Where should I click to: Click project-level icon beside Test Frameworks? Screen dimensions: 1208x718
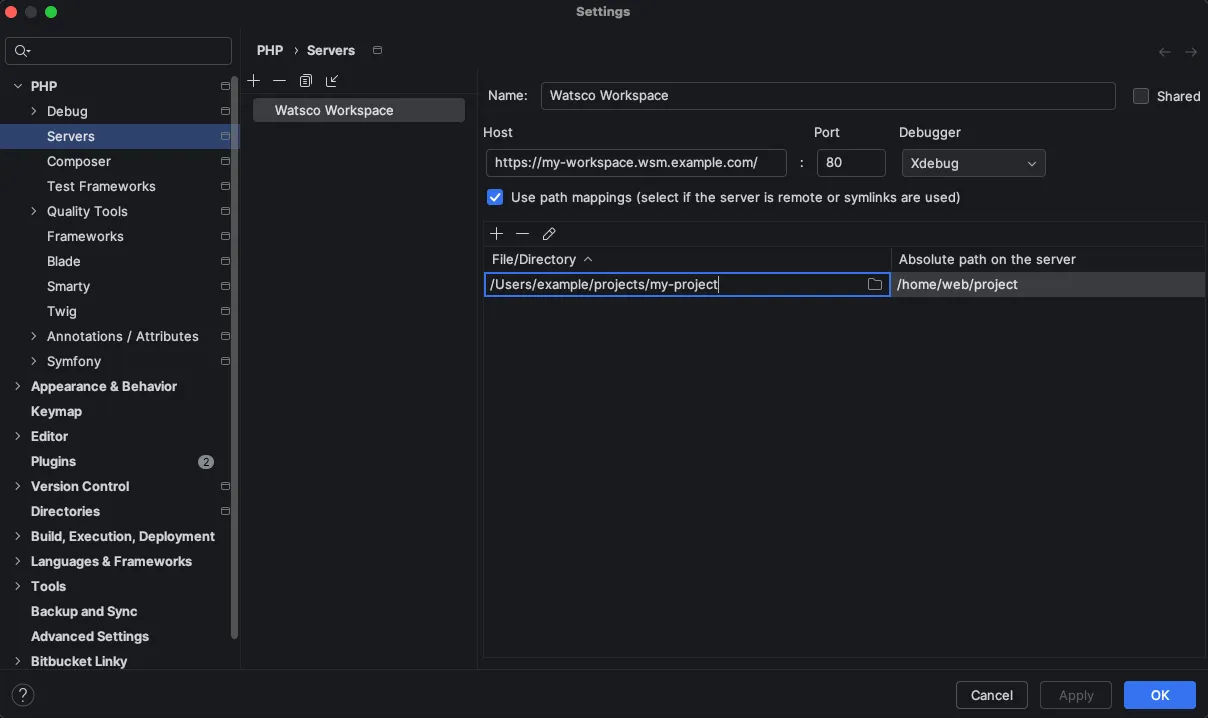tap(225, 186)
